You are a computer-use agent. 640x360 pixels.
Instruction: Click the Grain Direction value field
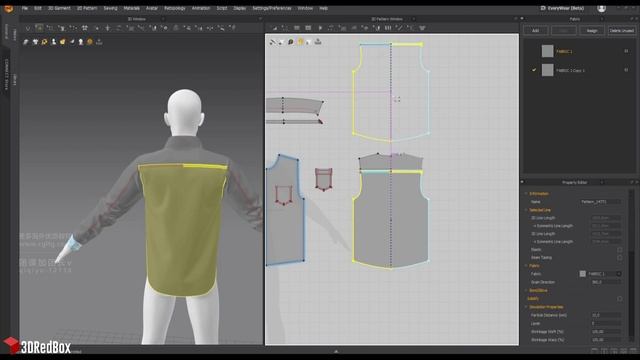[x=606, y=282]
